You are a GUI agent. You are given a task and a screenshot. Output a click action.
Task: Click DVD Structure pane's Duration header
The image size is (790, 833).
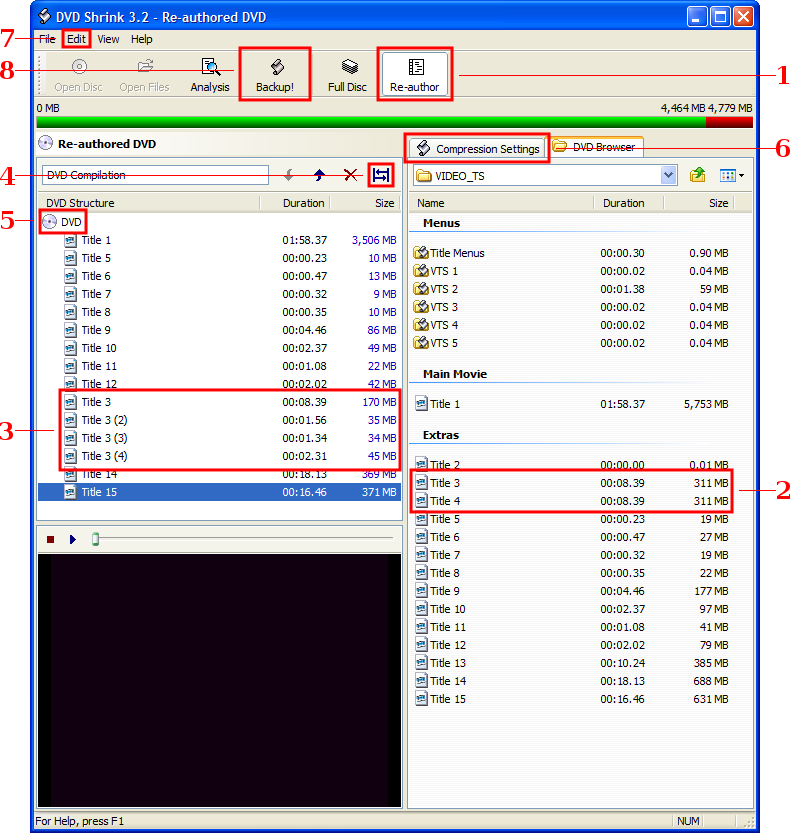tap(295, 203)
